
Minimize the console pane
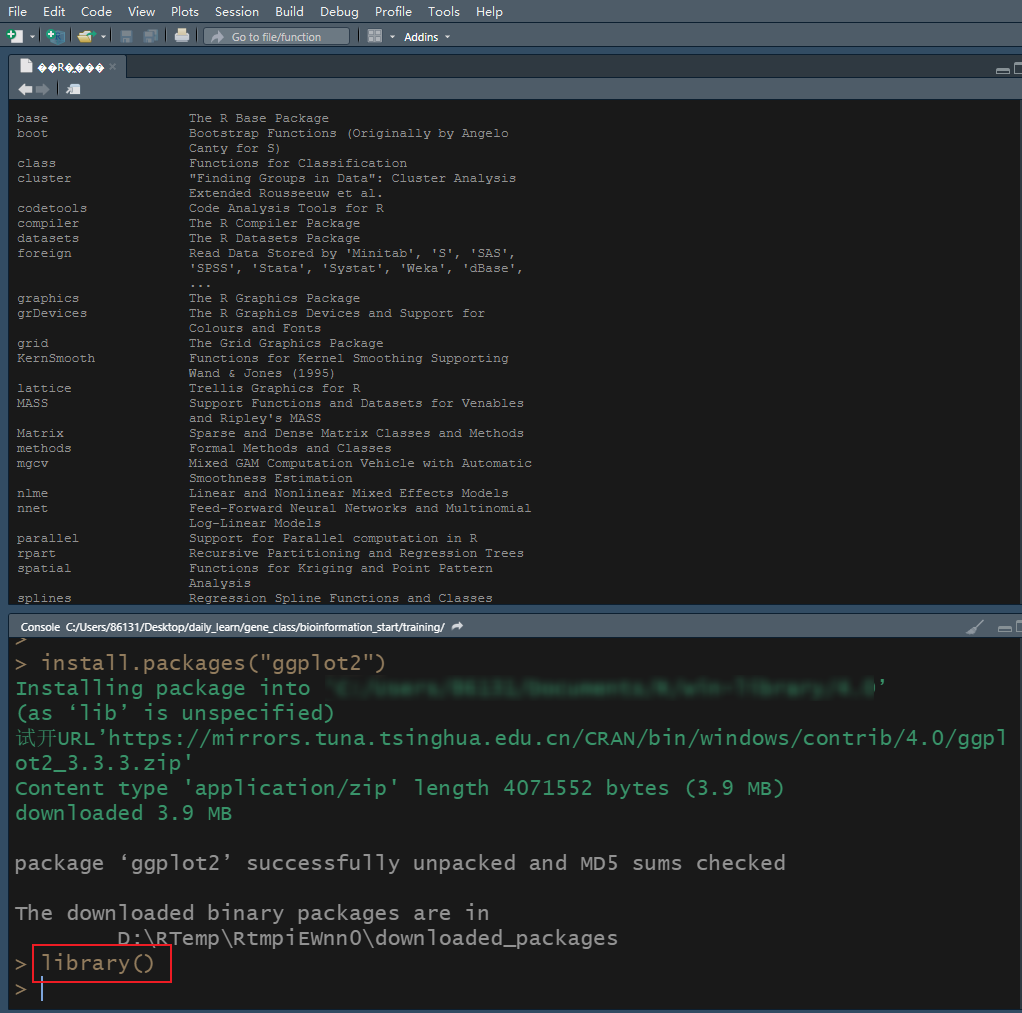click(1004, 628)
